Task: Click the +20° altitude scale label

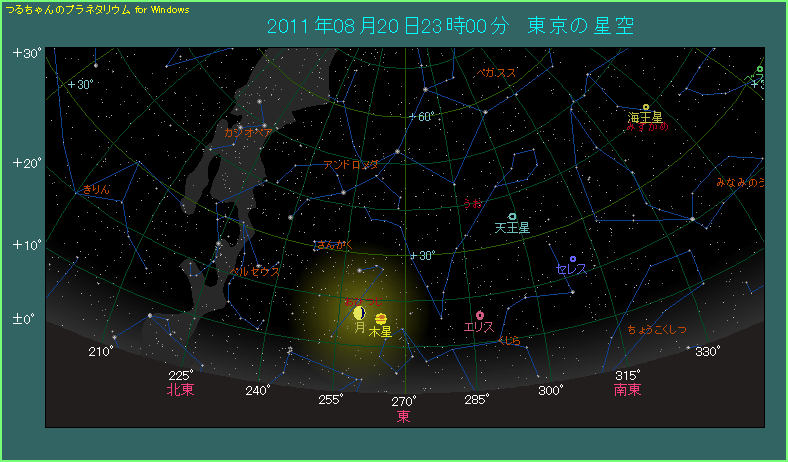Action: pos(26,162)
